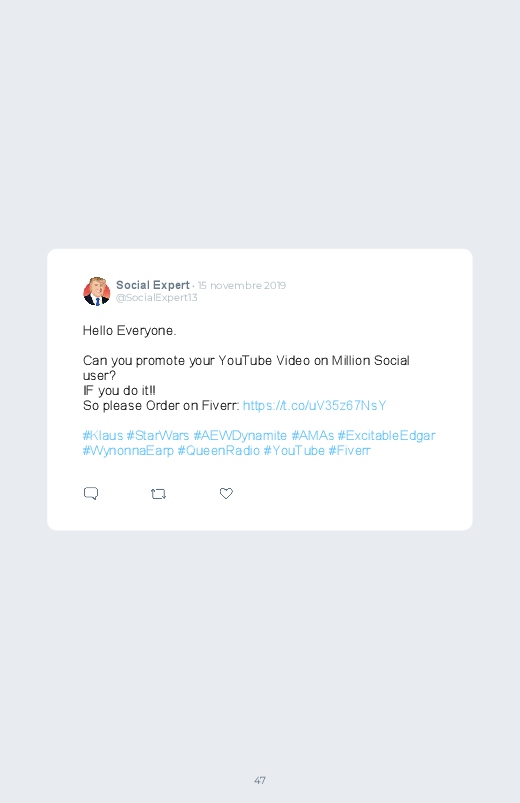
Task: Open the Social Expert profile avatar
Action: click(97, 291)
